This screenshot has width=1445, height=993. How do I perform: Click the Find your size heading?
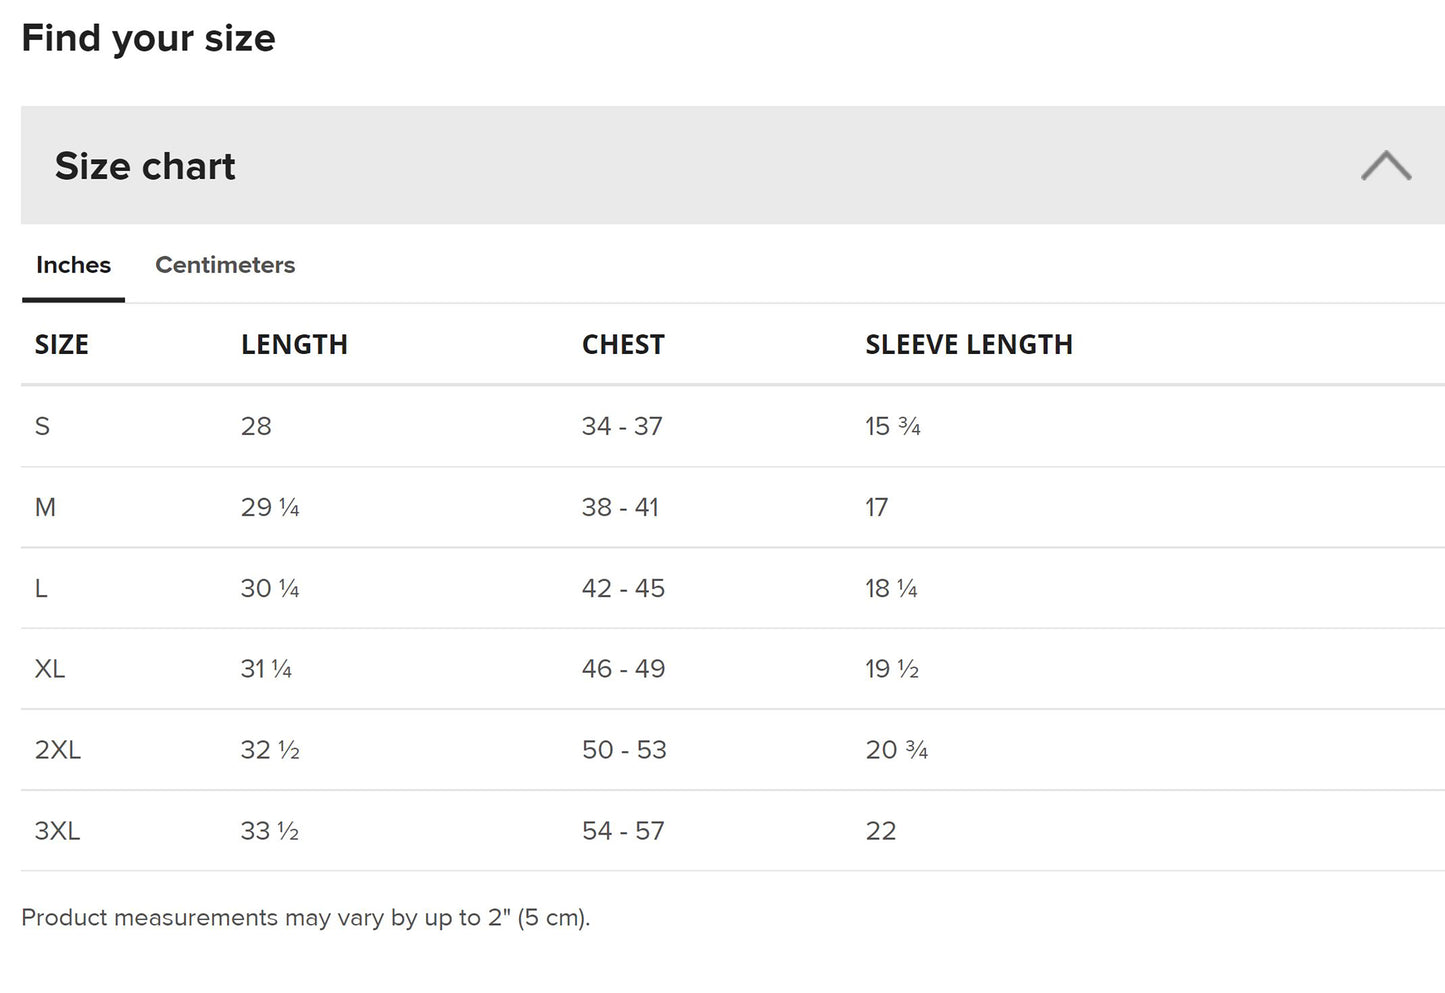pyautogui.click(x=148, y=38)
